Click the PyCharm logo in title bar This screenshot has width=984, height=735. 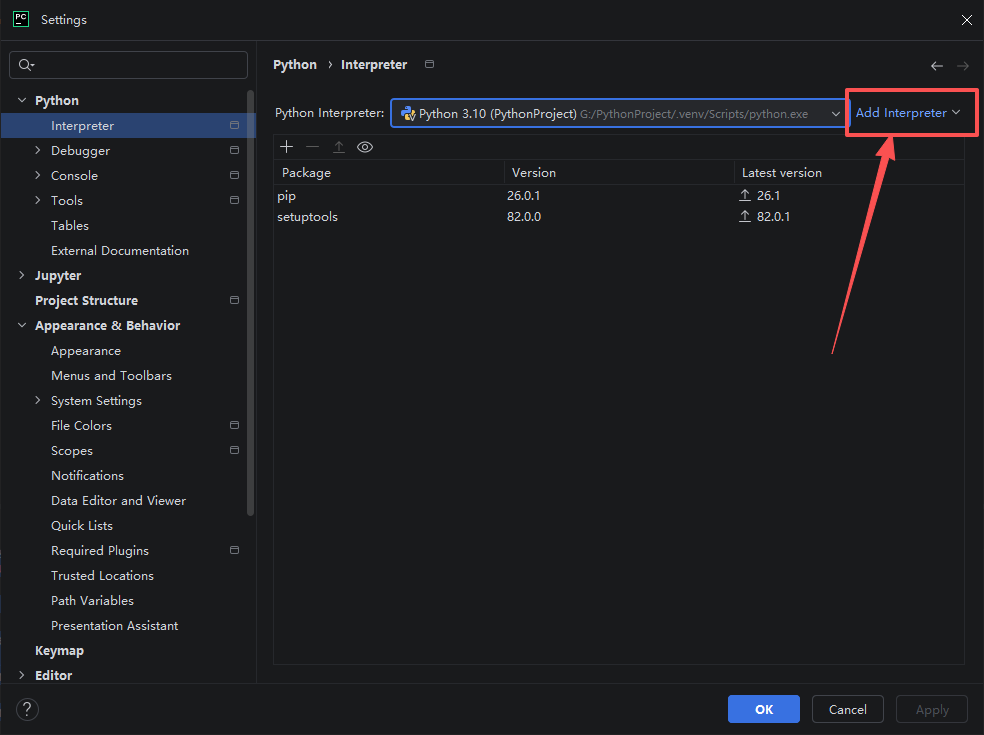(x=21, y=19)
